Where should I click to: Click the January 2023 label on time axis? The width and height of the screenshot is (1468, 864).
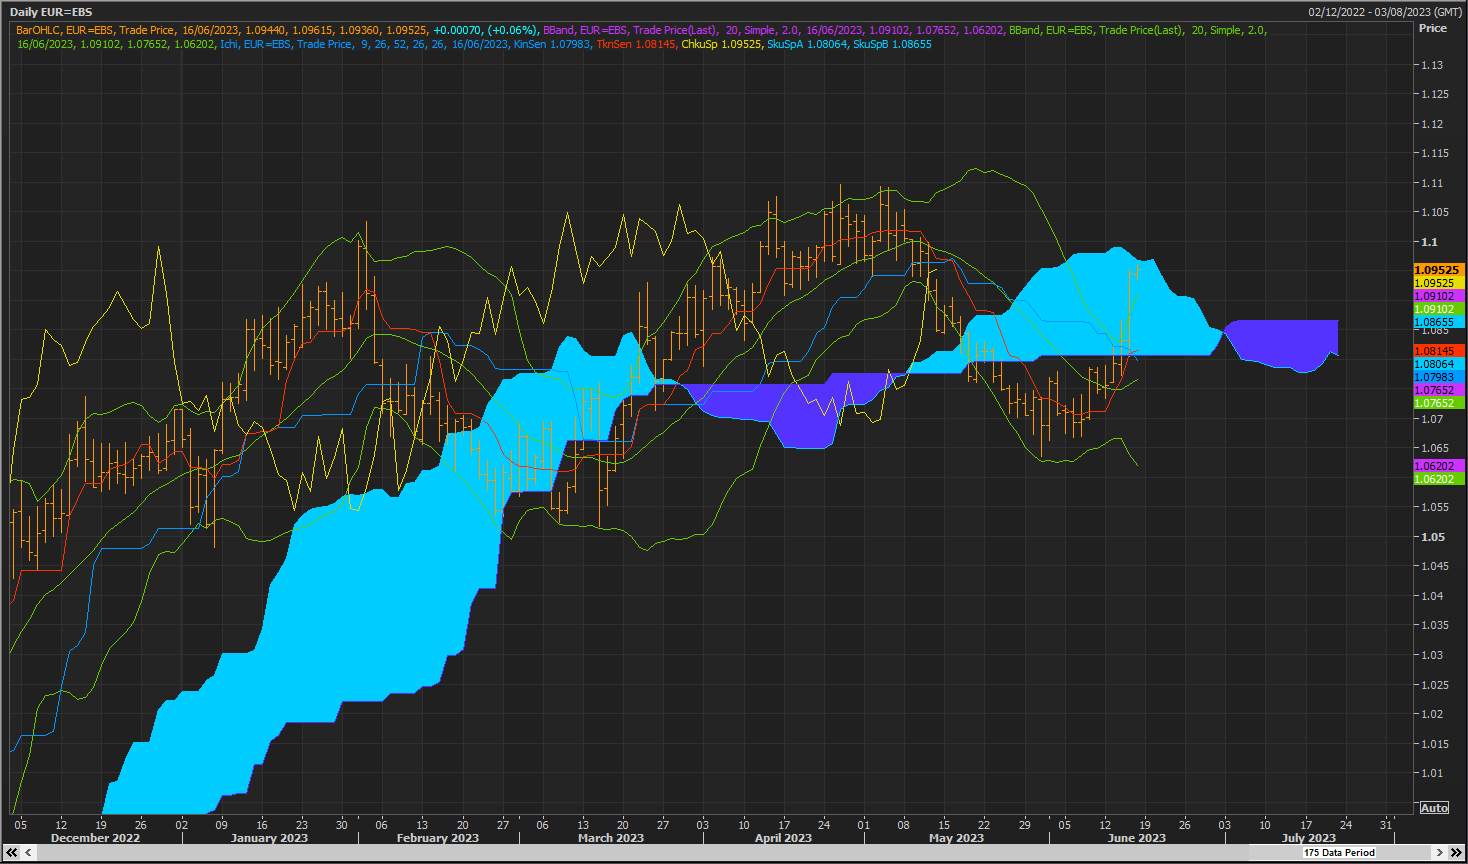(x=270, y=838)
